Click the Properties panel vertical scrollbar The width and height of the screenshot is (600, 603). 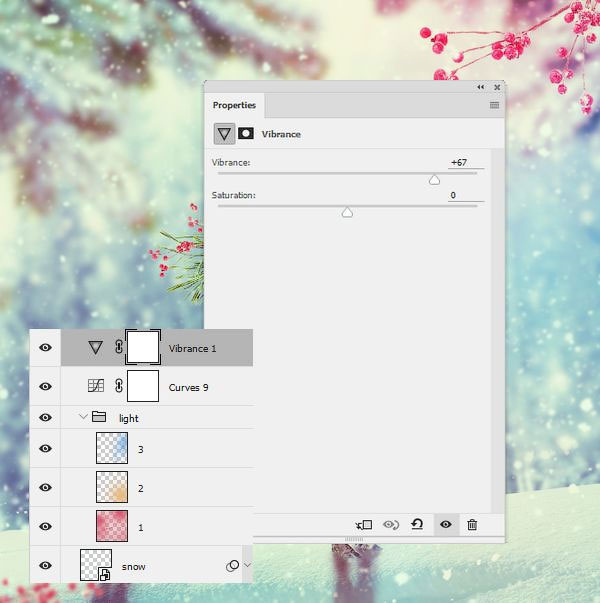point(498,331)
